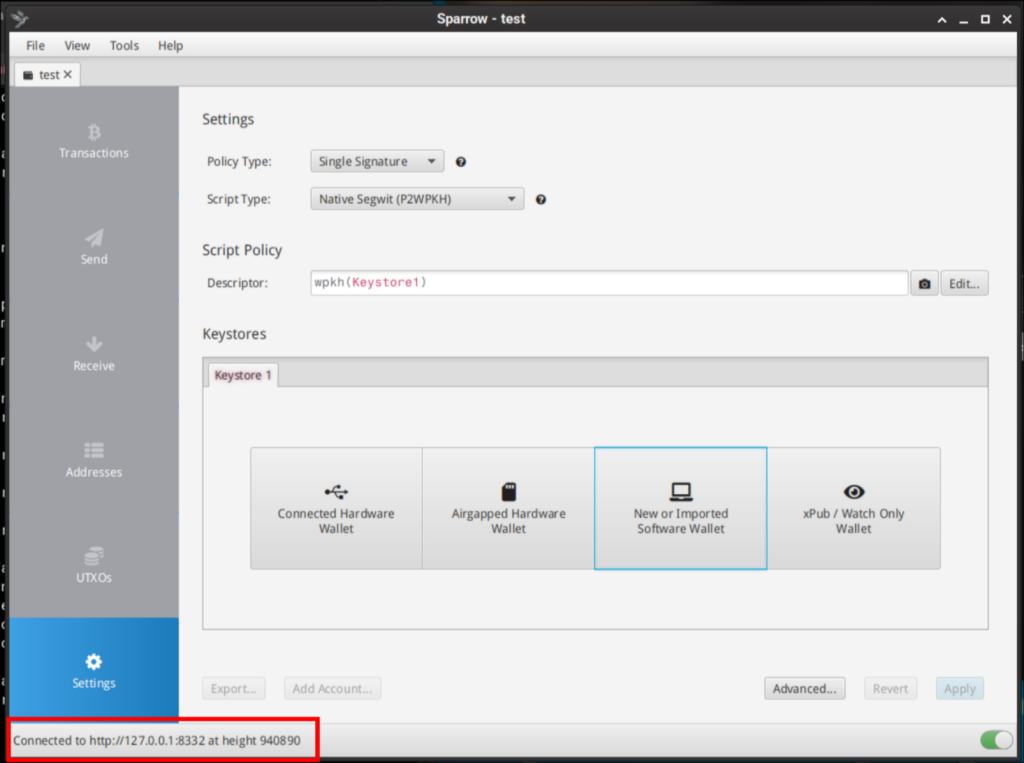Open the Transactions view in the sidebar
Screen dimensions: 1024x763
pos(93,140)
